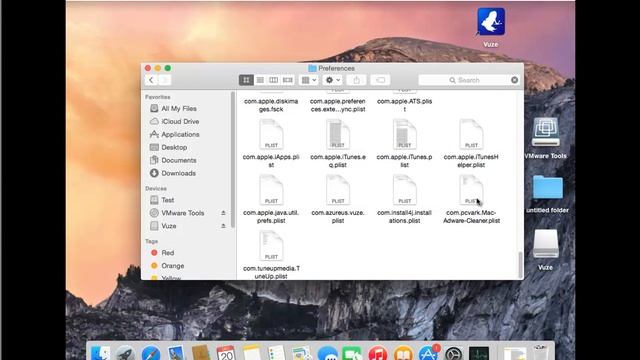
Task: Click com.apple.preferences.exte...ync.plist file name
Action: tap(338, 105)
